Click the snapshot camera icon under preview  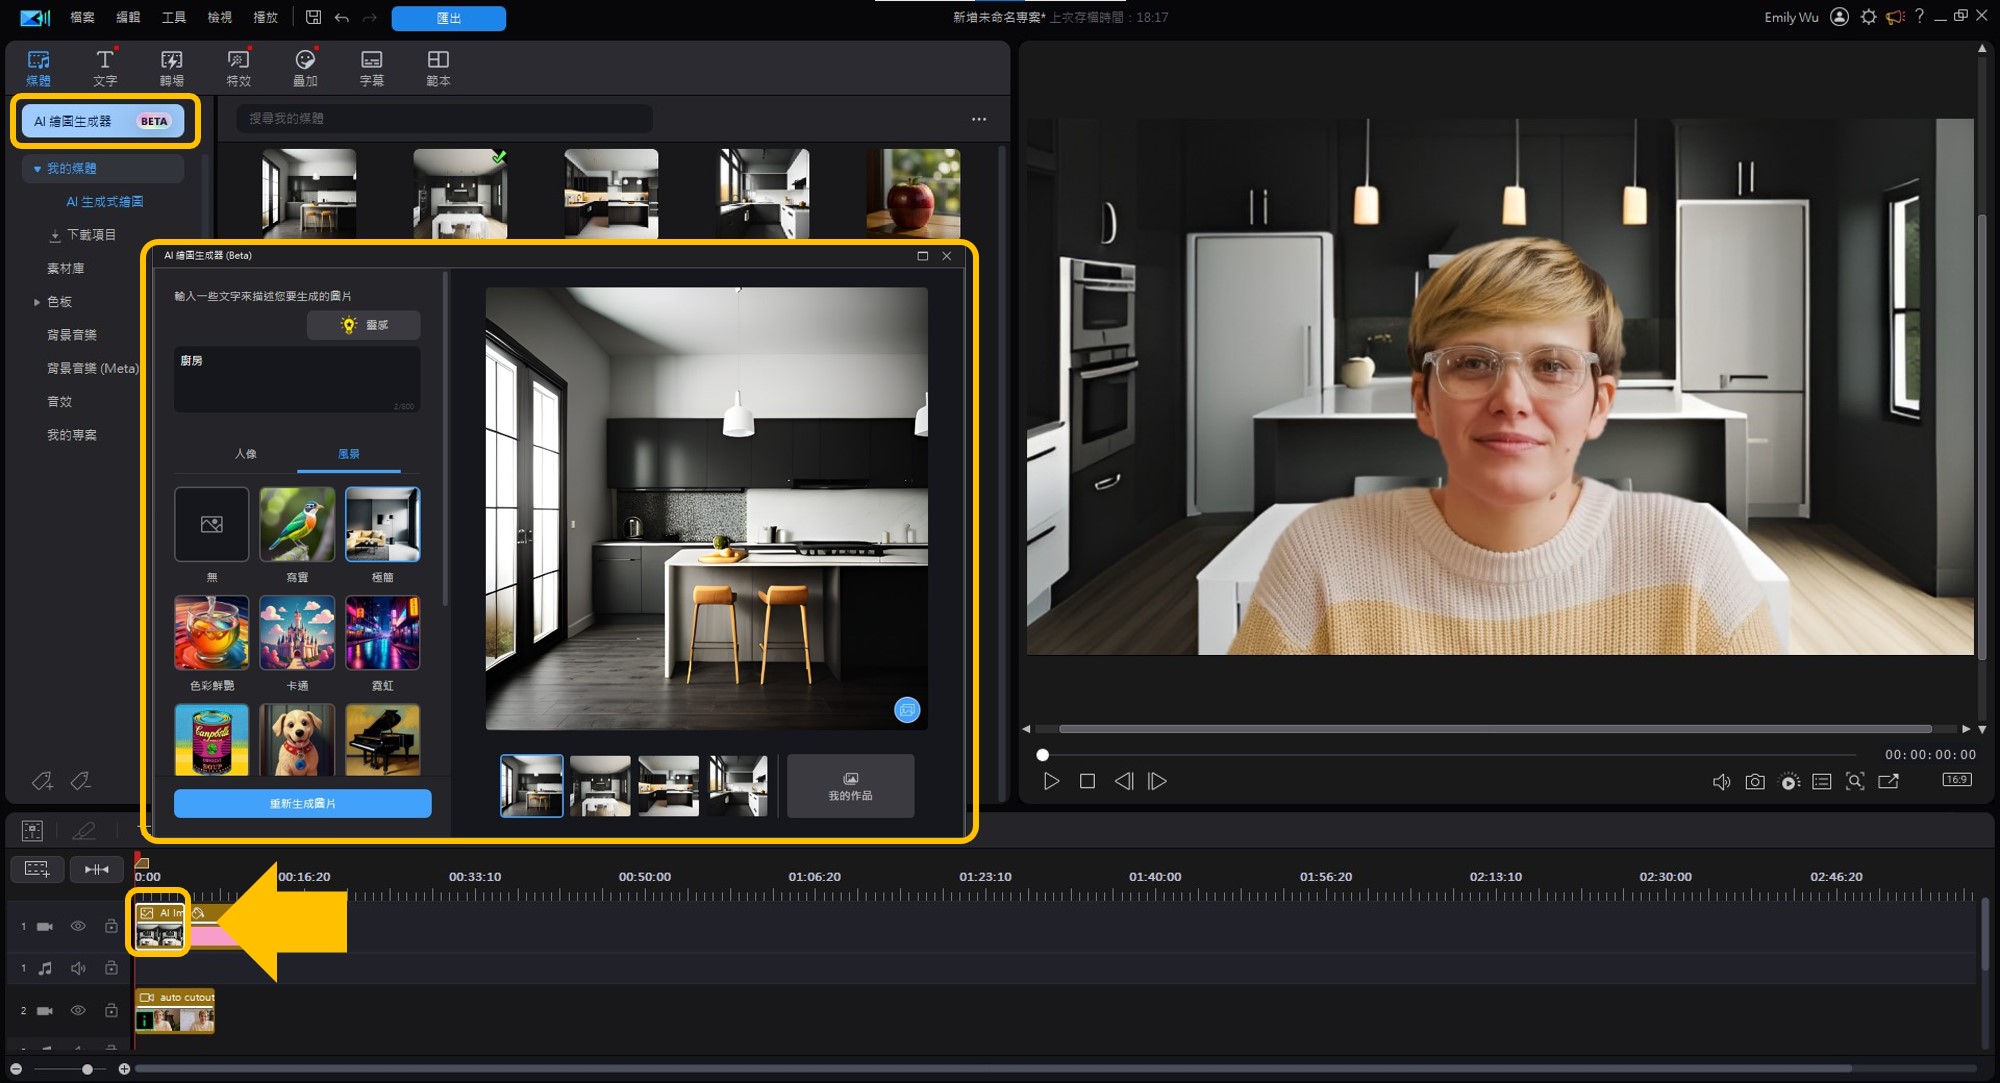click(1754, 782)
